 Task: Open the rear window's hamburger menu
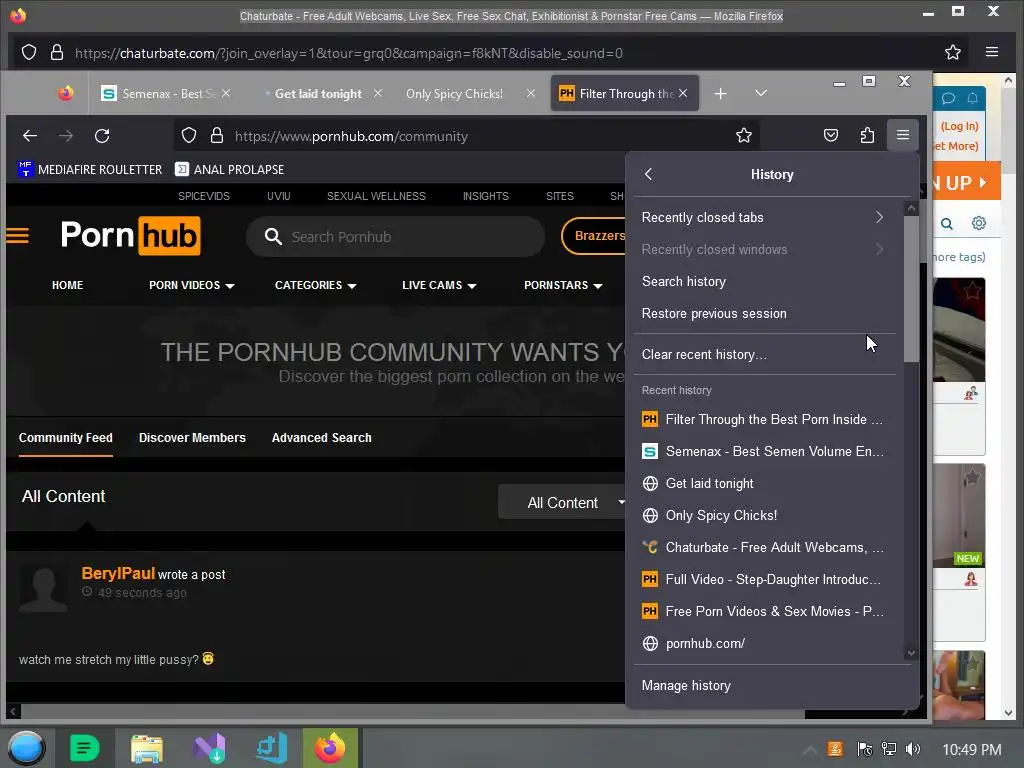[992, 52]
